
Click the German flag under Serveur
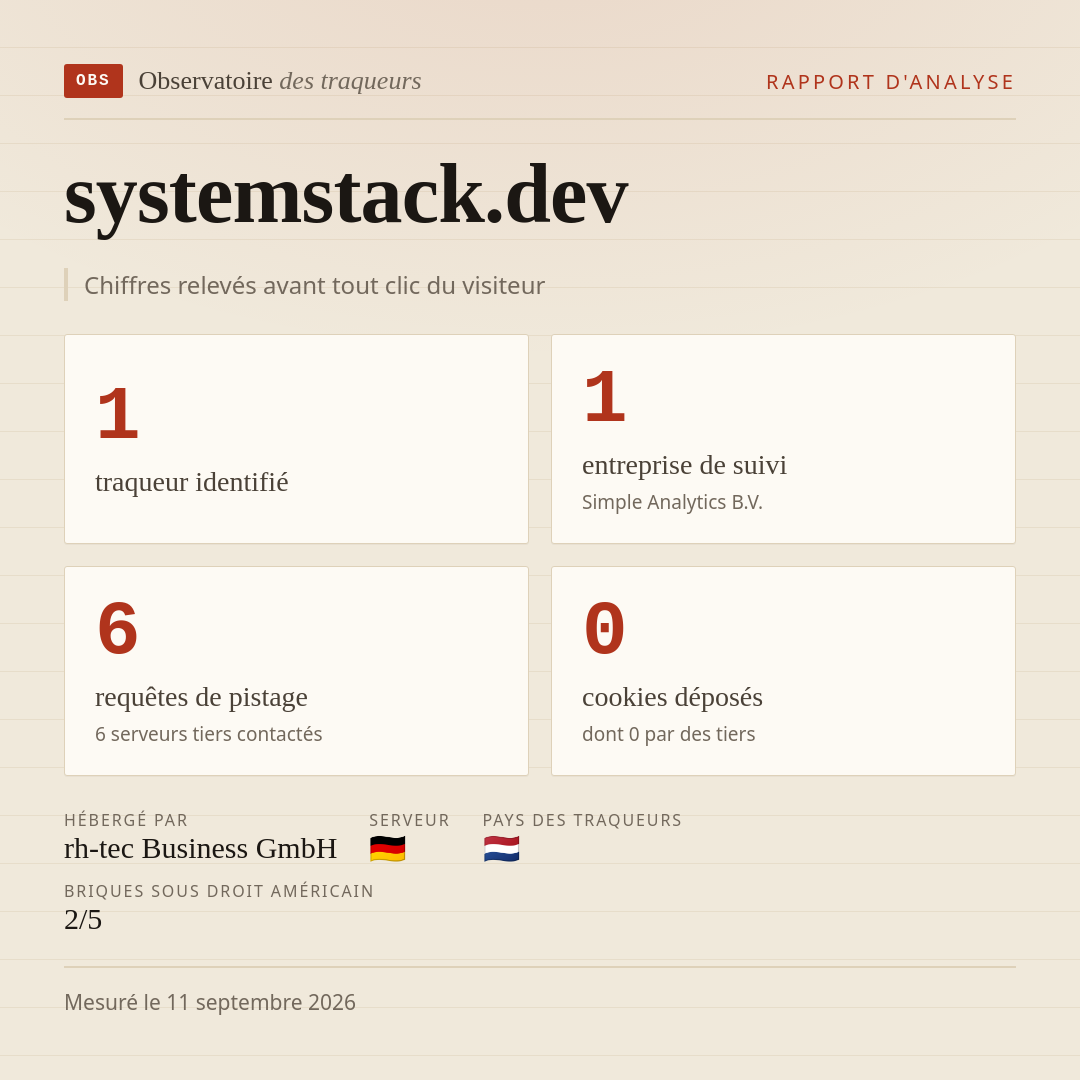coord(387,849)
